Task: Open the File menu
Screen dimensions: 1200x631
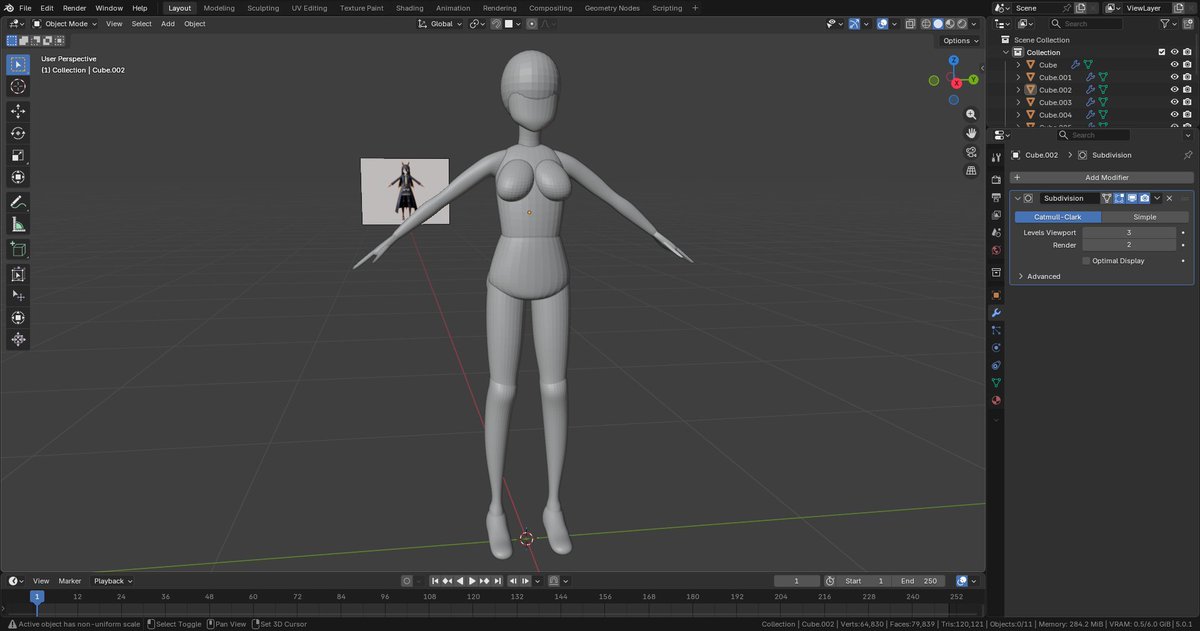Action: click(25, 8)
